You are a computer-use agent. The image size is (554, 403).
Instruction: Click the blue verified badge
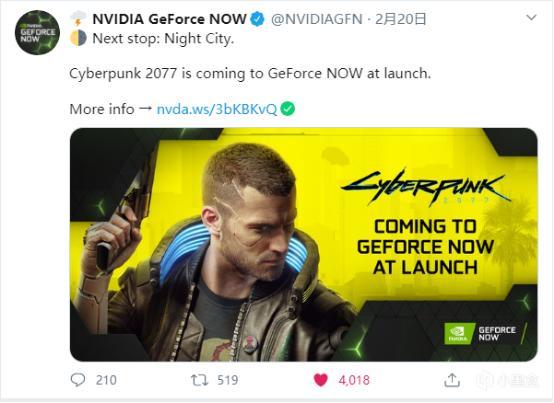[x=258, y=19]
